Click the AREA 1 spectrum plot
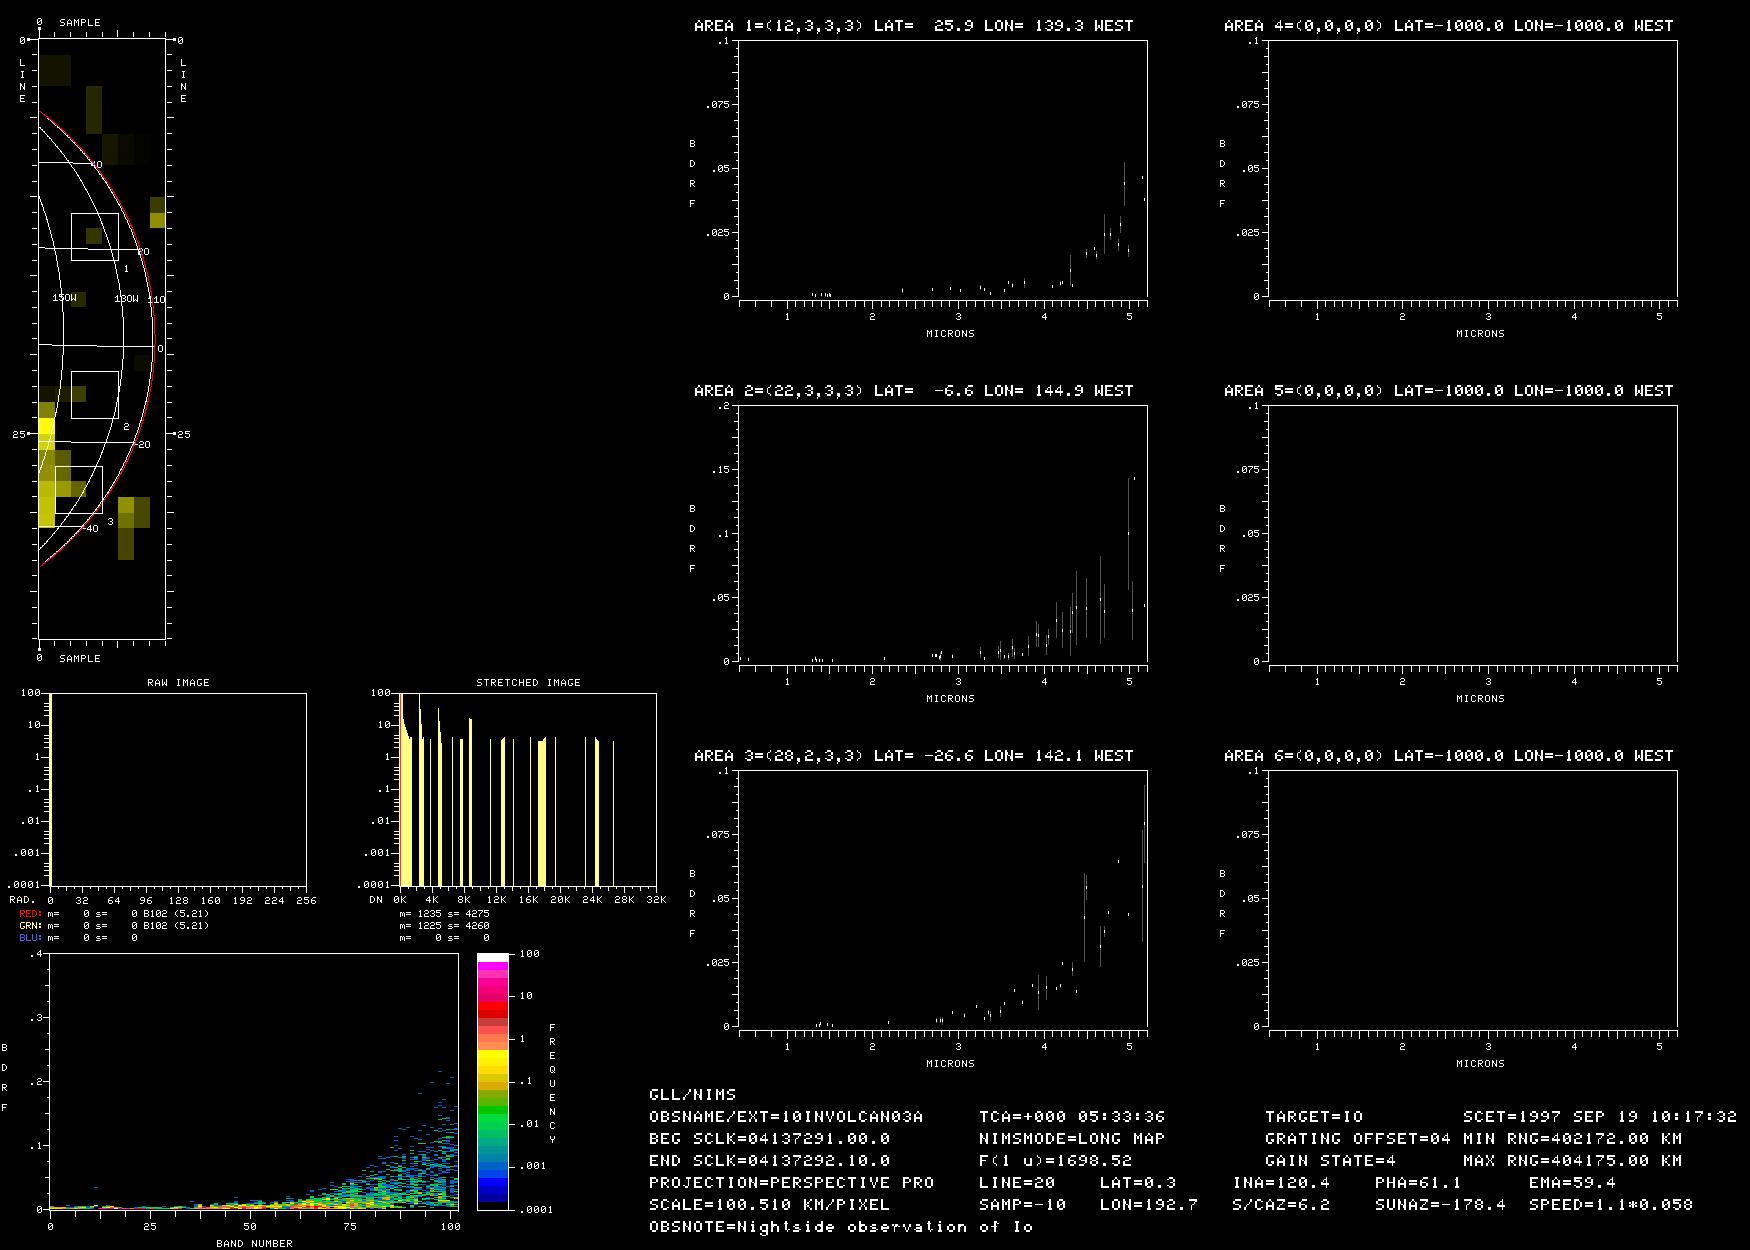 [942, 170]
